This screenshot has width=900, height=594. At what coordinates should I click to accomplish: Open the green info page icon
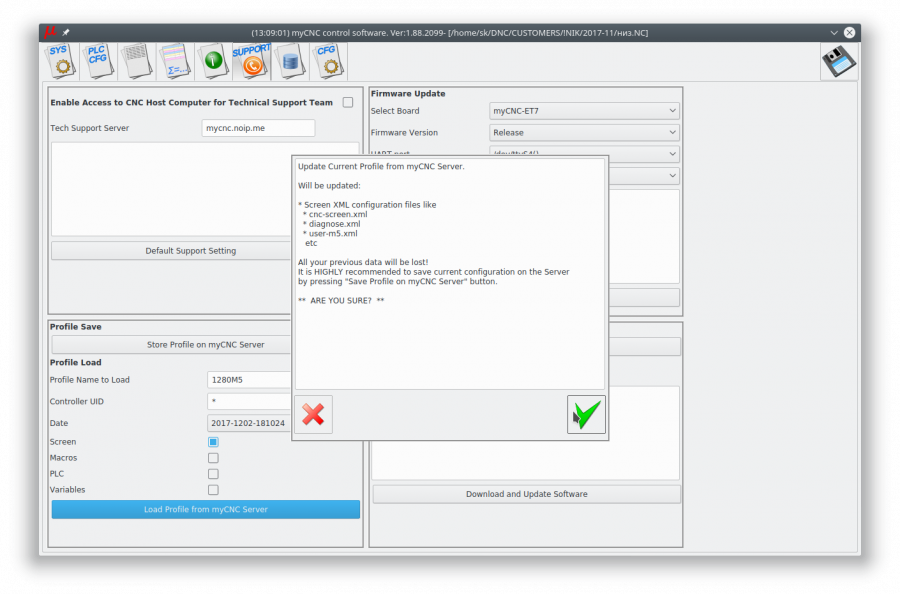213,61
